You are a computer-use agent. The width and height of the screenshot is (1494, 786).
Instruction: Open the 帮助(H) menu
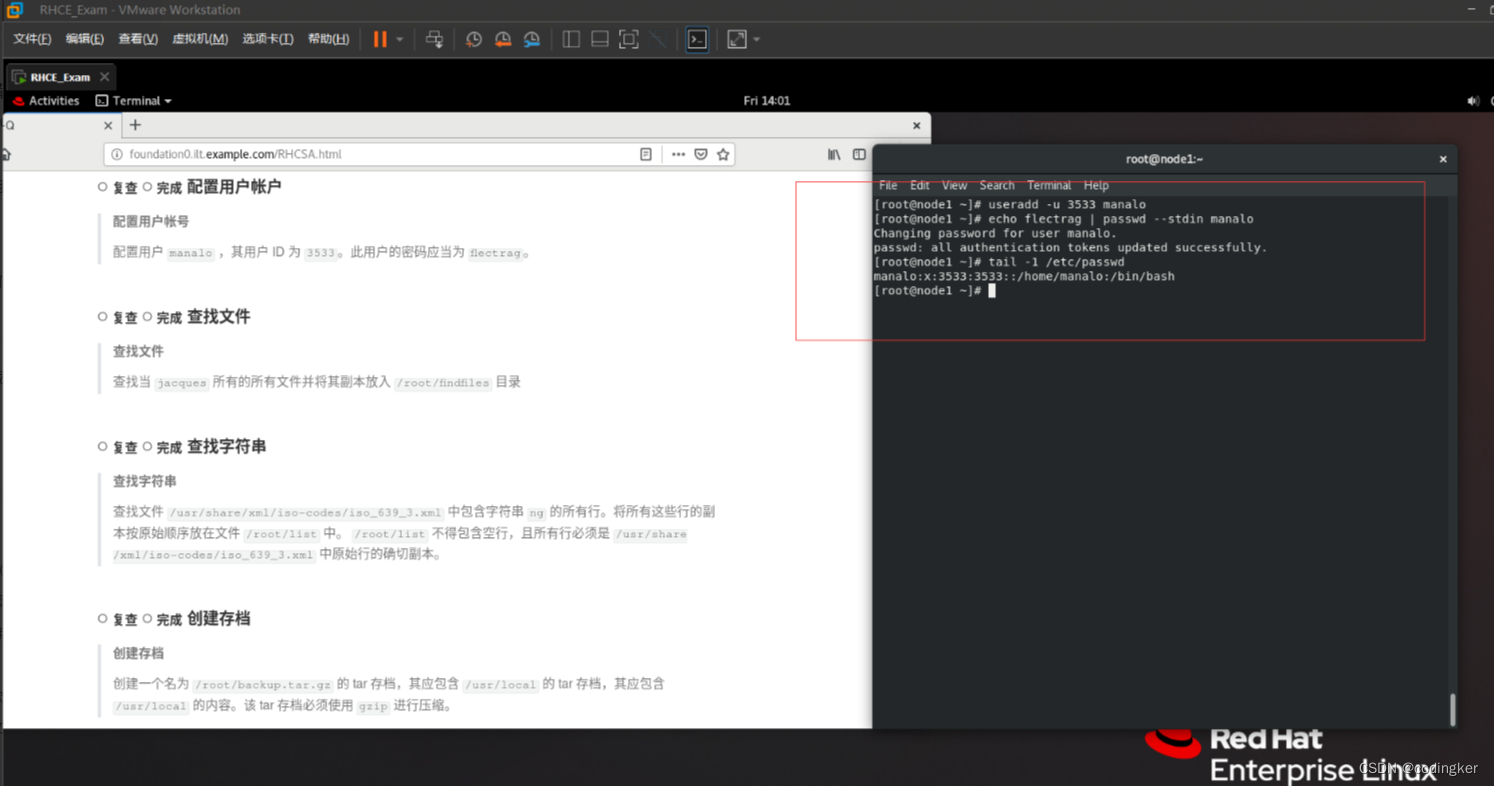click(x=329, y=39)
